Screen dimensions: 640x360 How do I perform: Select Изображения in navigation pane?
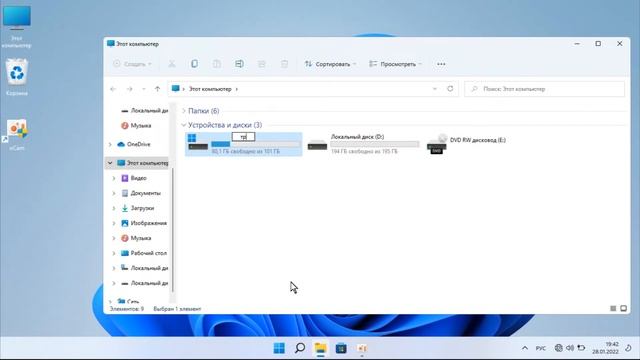tap(144, 223)
